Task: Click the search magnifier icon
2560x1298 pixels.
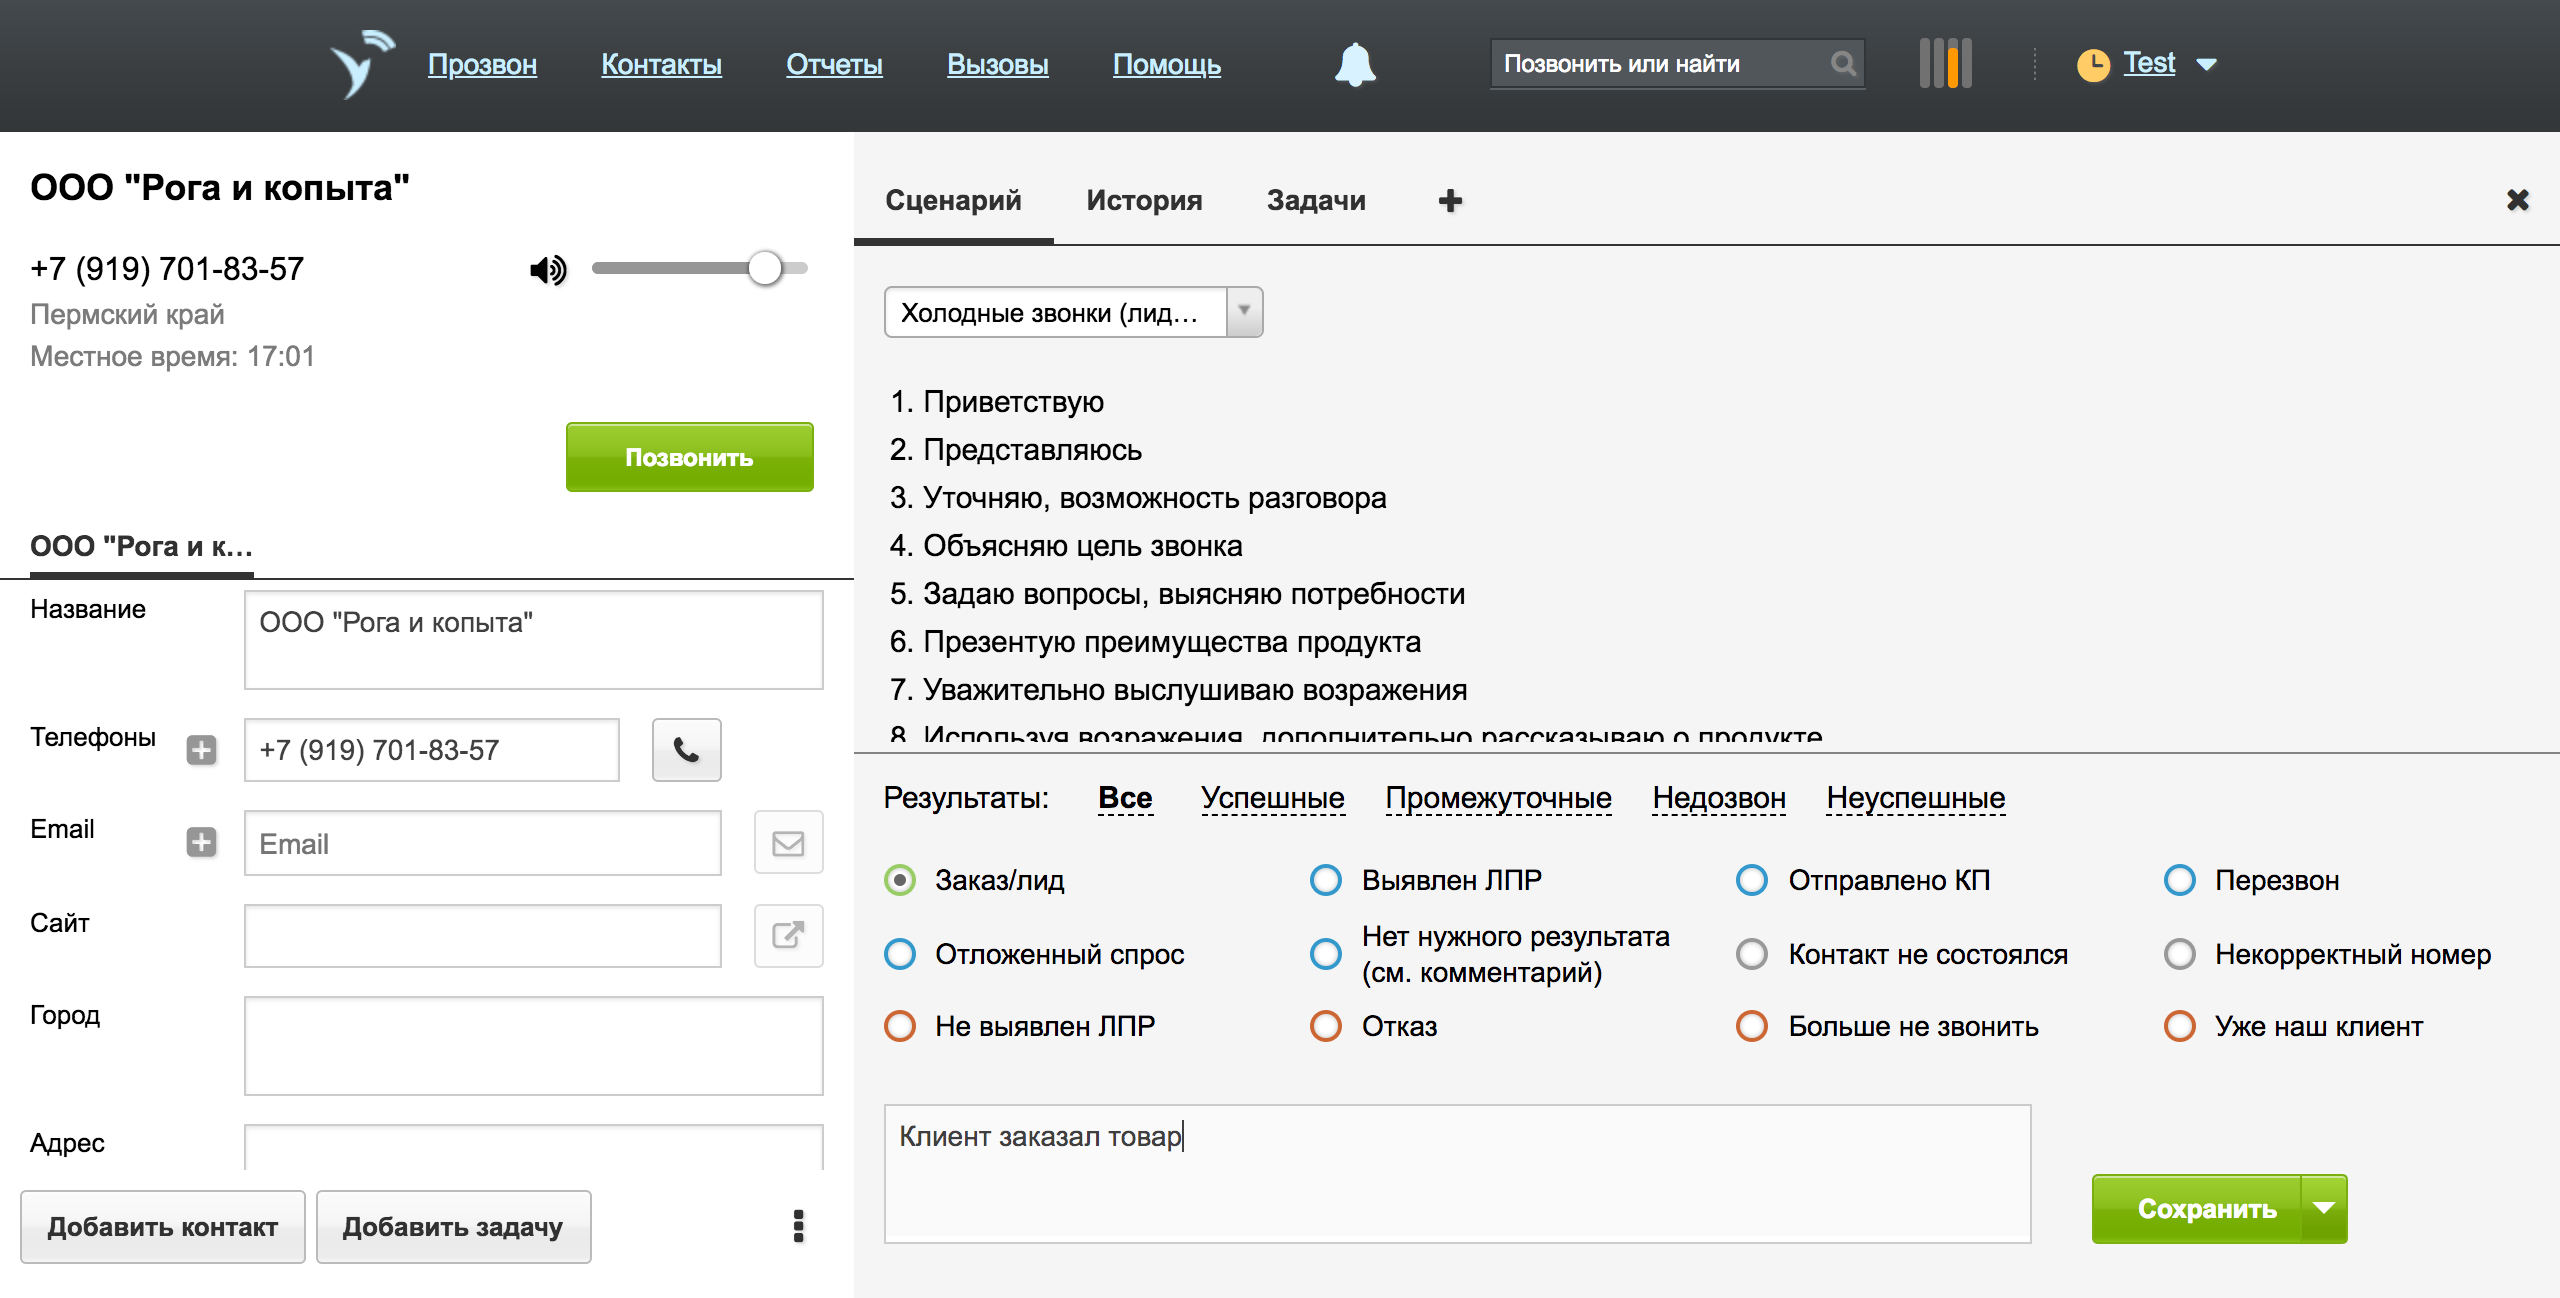Action: (1842, 64)
